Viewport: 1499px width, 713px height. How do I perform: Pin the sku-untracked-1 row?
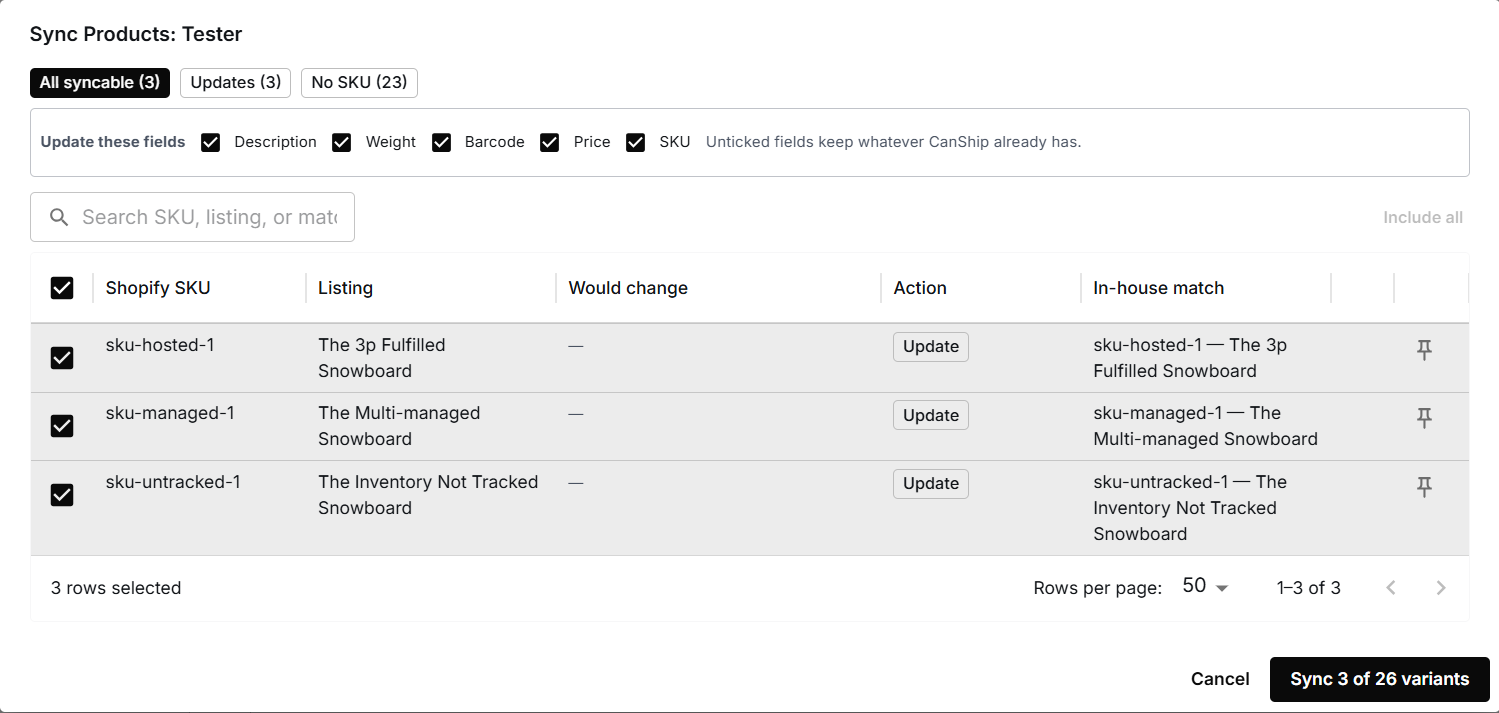point(1424,487)
